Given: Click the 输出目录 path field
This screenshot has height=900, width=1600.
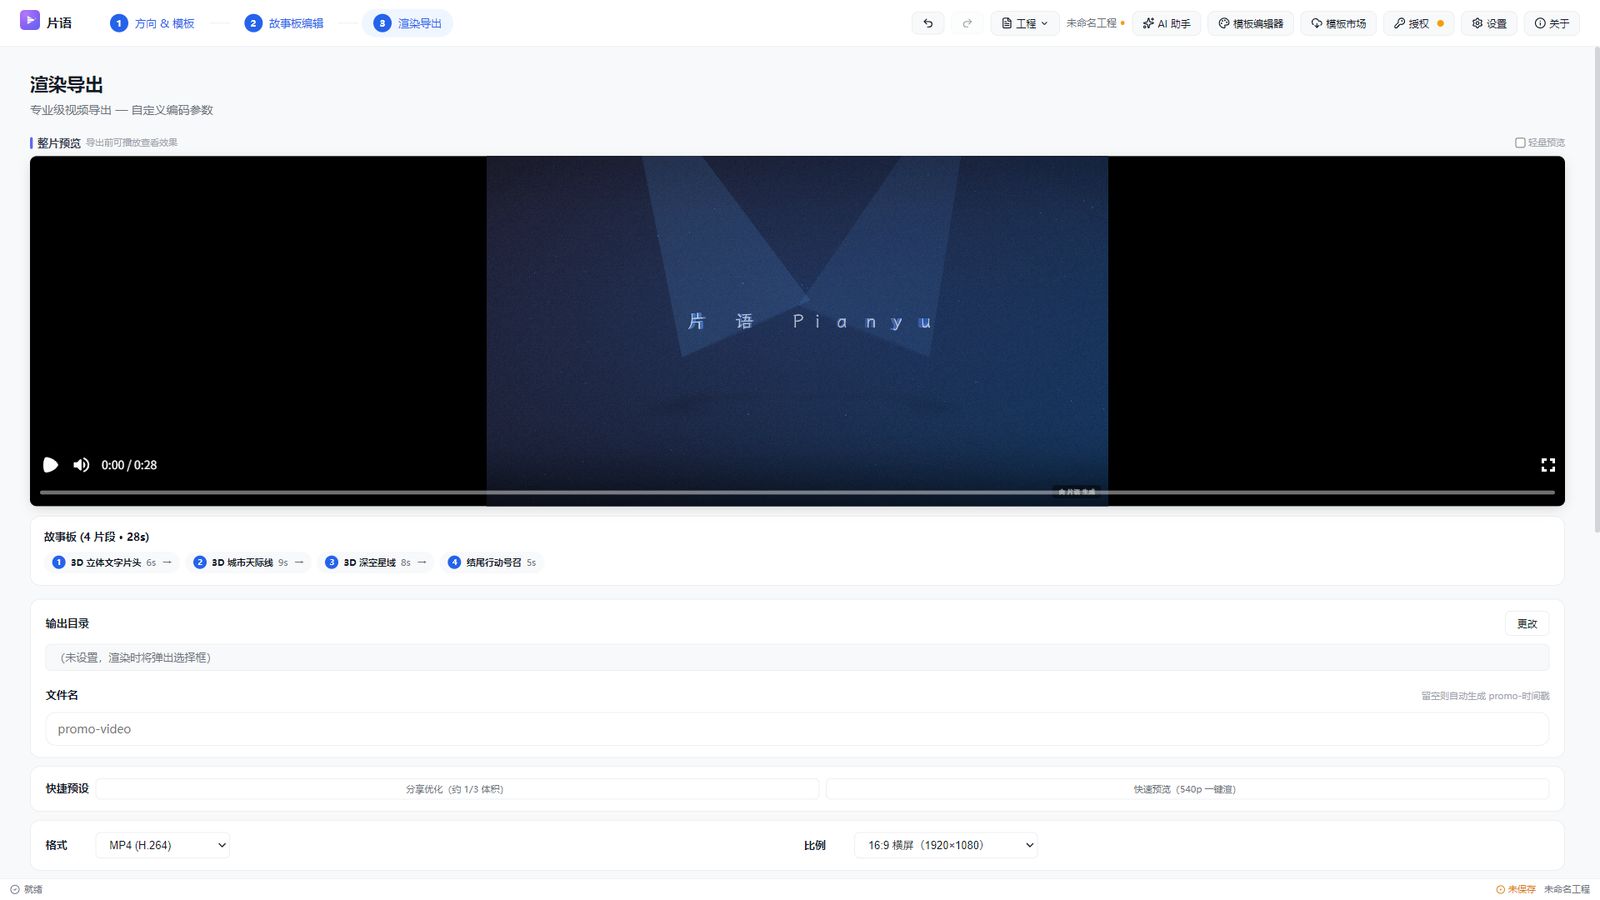Looking at the screenshot, I should (x=797, y=657).
